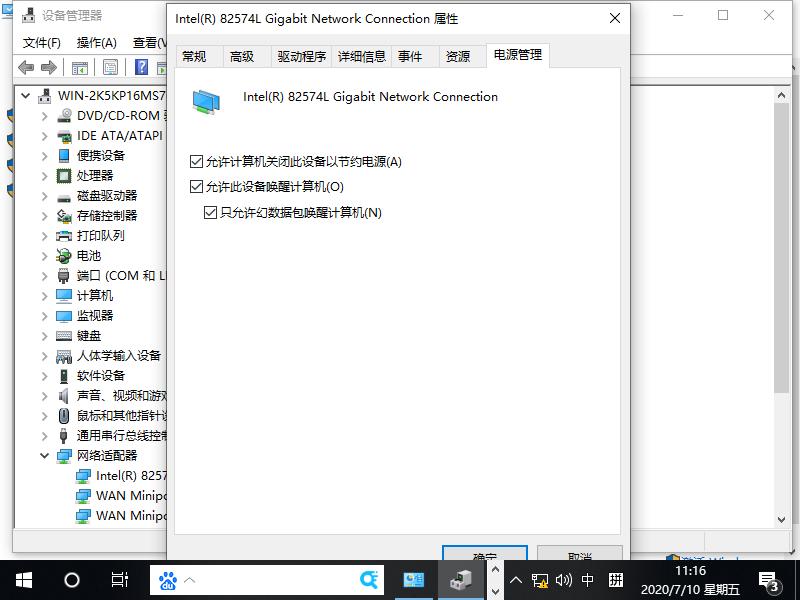This screenshot has width=800, height=600.
Task: Click the network adapter icon beside Intel 82574L
Action: coord(82,475)
